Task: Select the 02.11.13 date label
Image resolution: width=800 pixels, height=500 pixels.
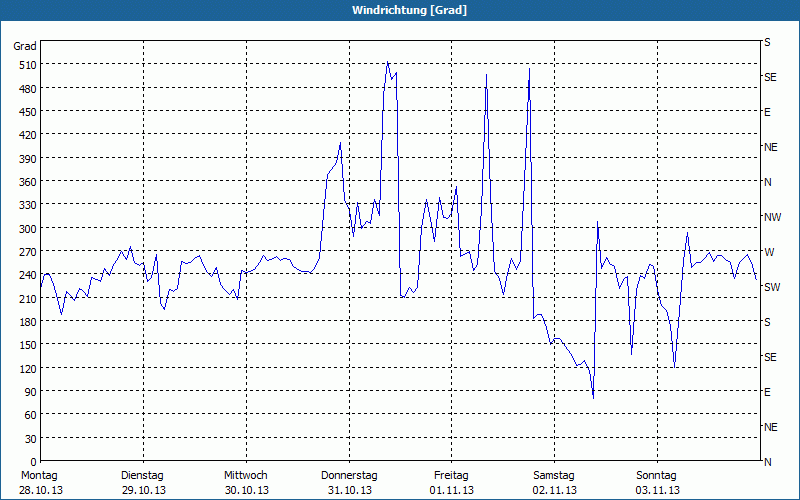Action: 555,491
